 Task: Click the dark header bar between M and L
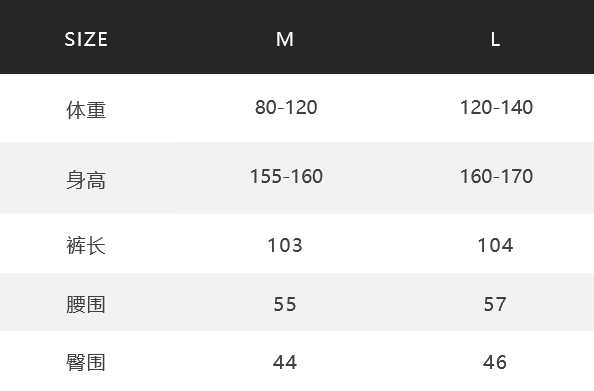[390, 37]
